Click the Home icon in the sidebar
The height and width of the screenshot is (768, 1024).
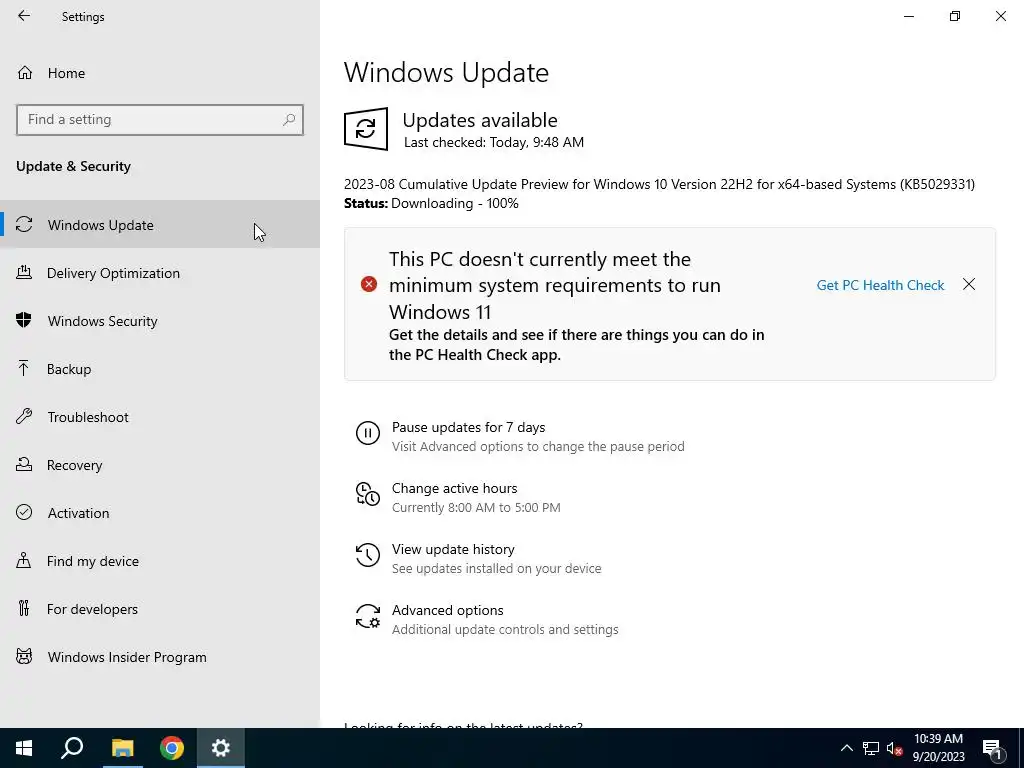pyautogui.click(x=25, y=72)
